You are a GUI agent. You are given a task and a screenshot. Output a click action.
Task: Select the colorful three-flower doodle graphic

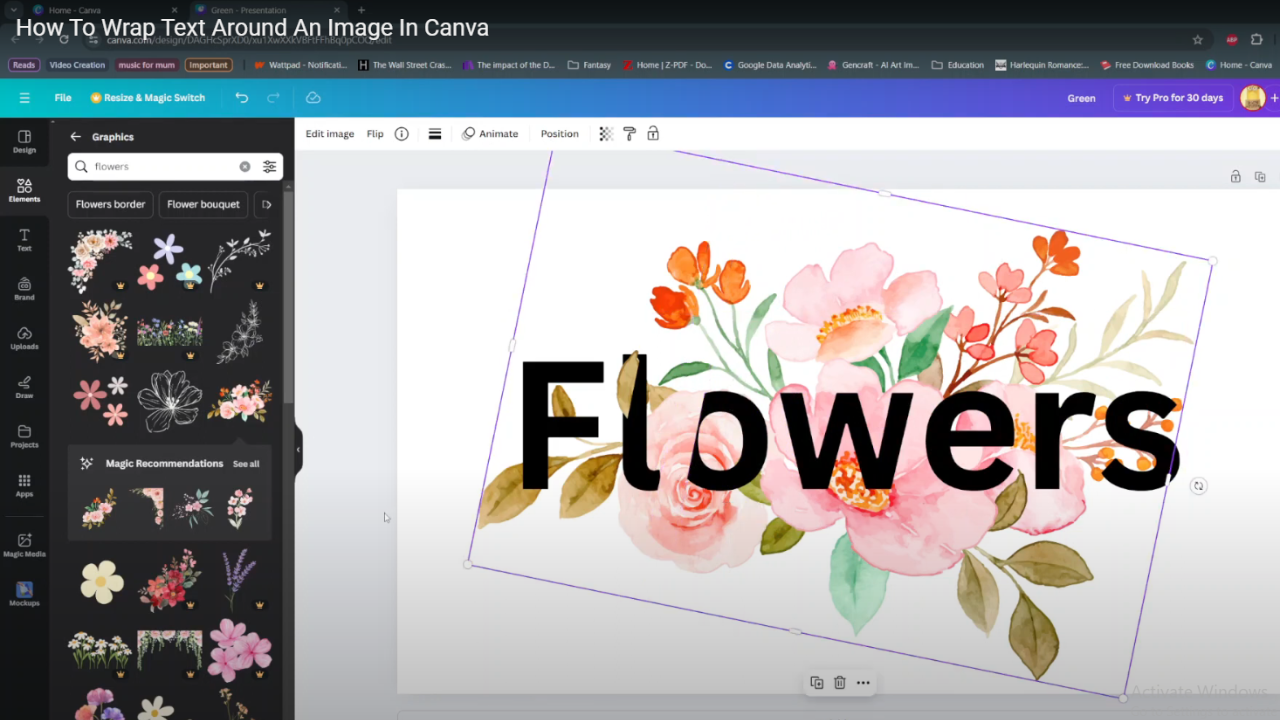pyautogui.click(x=169, y=262)
